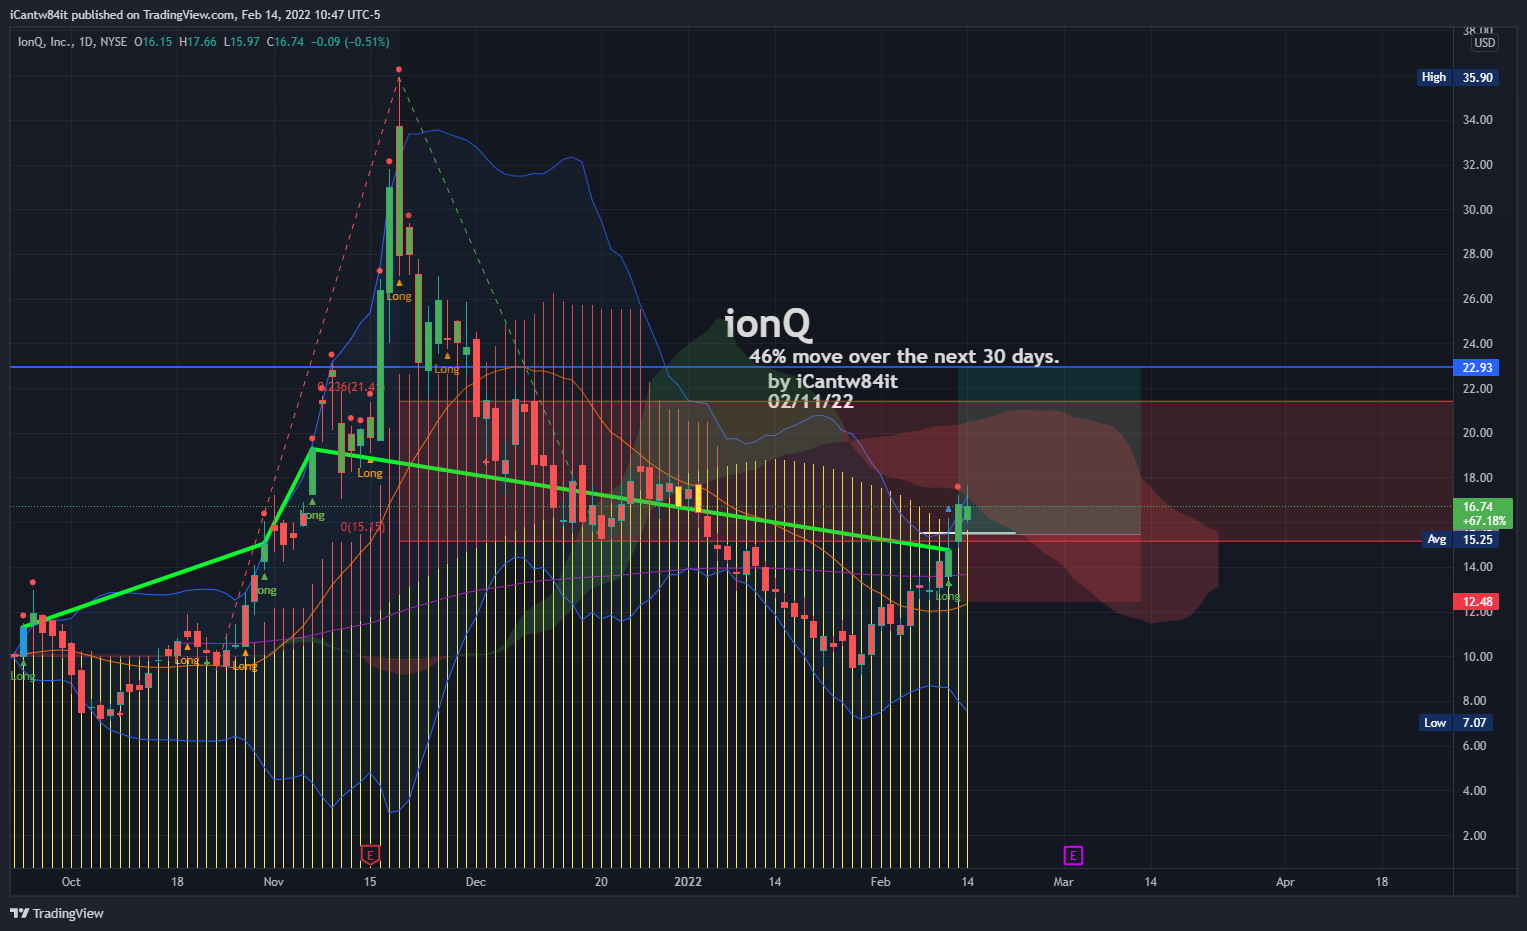Click the 24.00 price axis tick

[1477, 344]
